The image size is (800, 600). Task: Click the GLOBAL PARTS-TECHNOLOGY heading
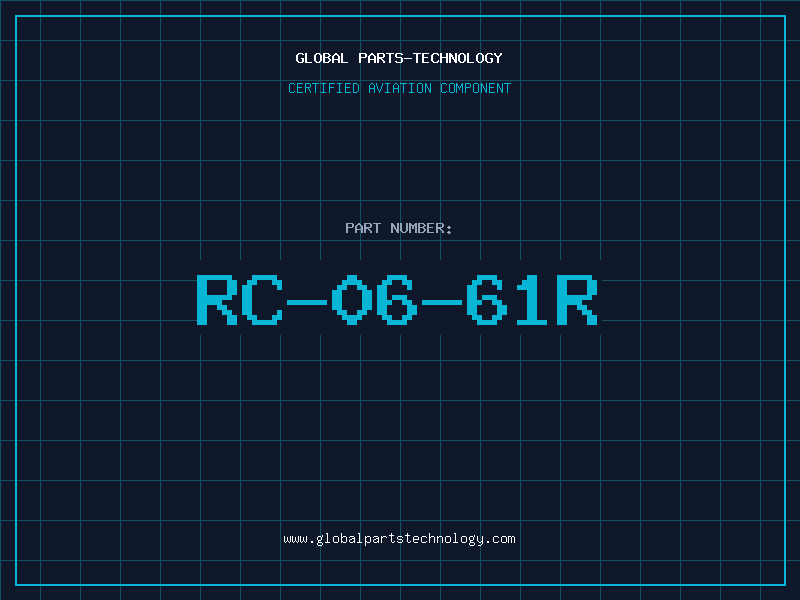pos(399,58)
